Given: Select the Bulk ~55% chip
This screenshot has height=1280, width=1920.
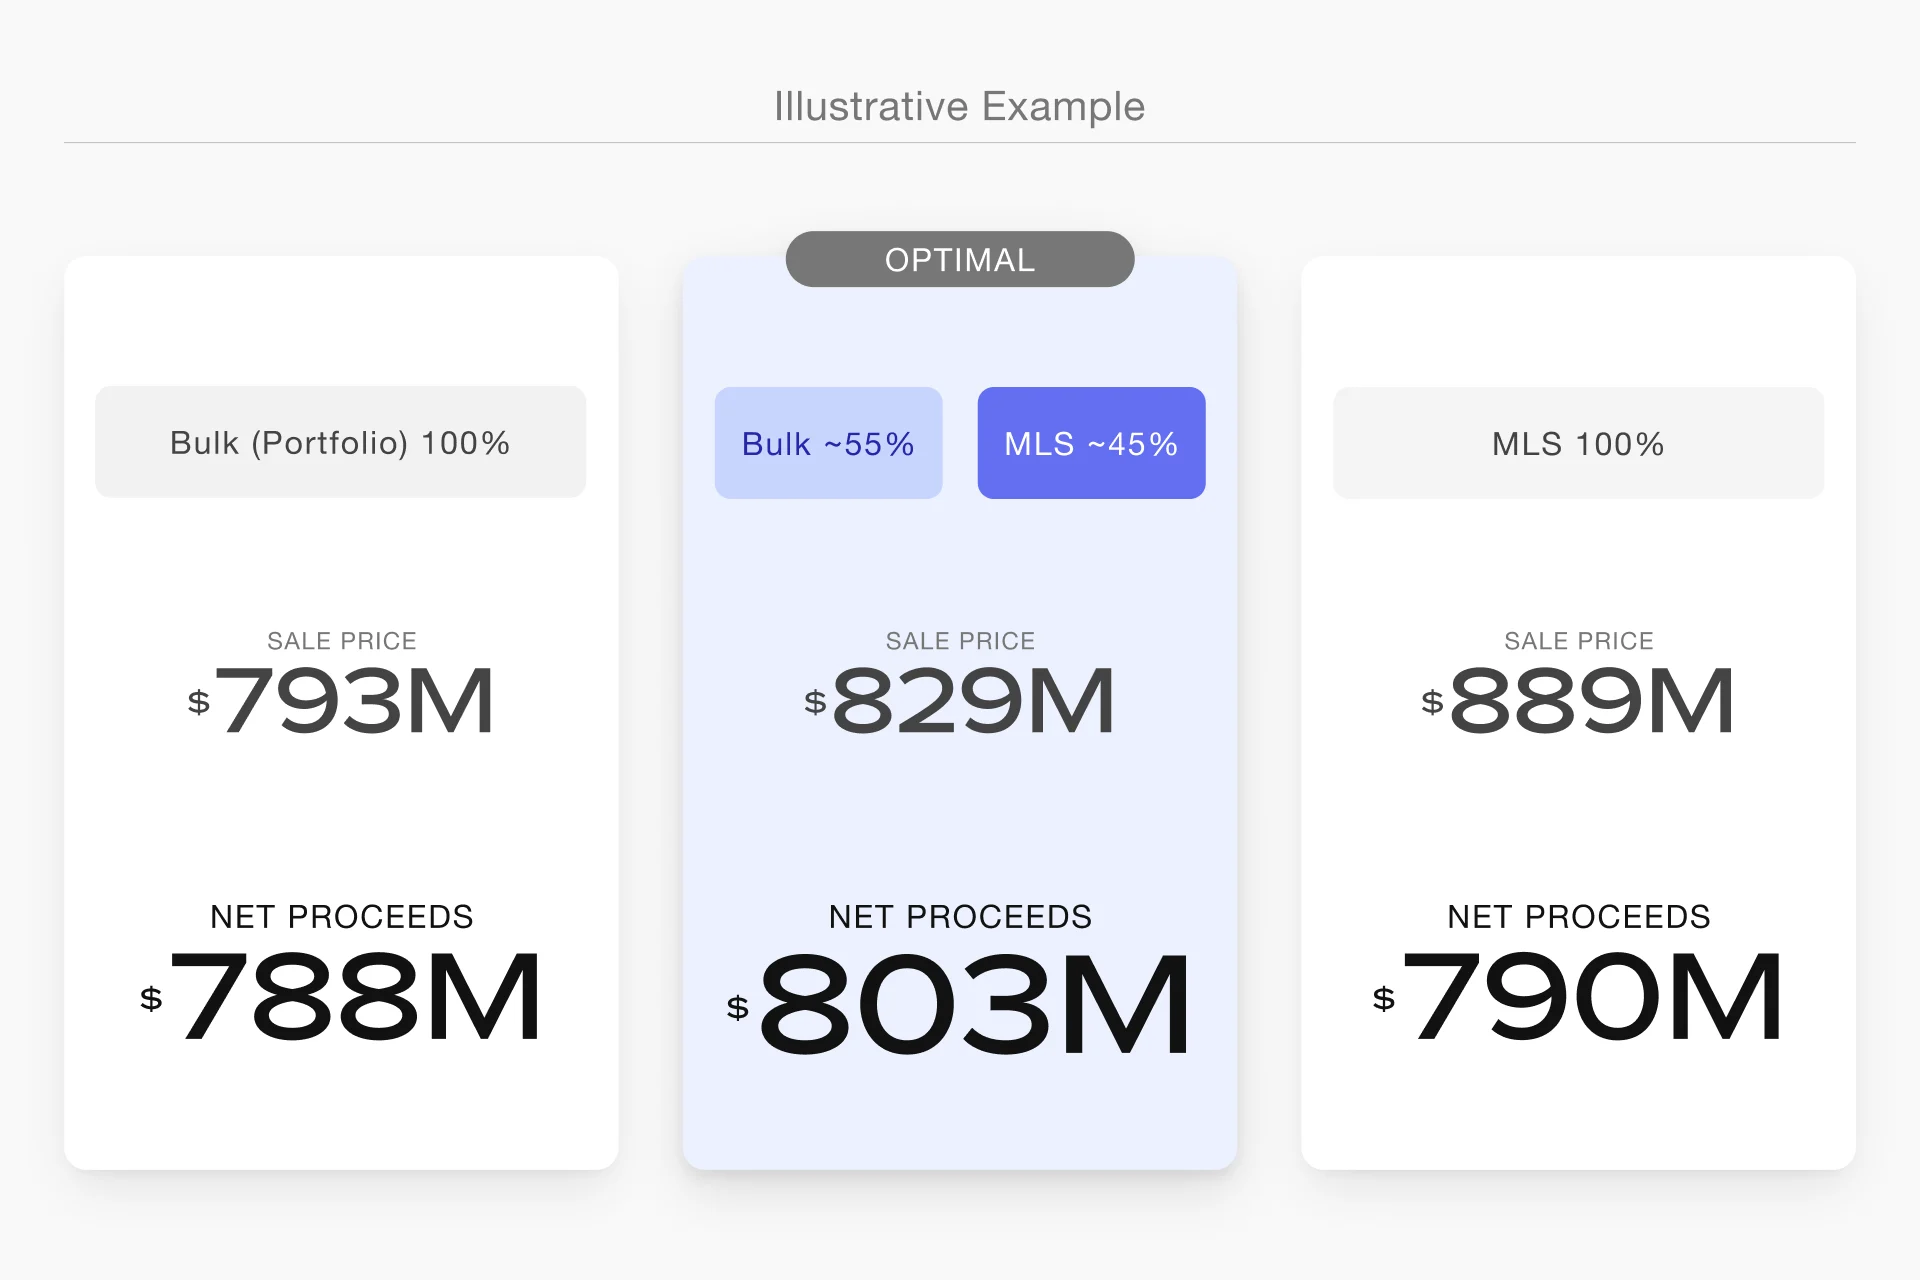Looking at the screenshot, I should [x=828, y=443].
